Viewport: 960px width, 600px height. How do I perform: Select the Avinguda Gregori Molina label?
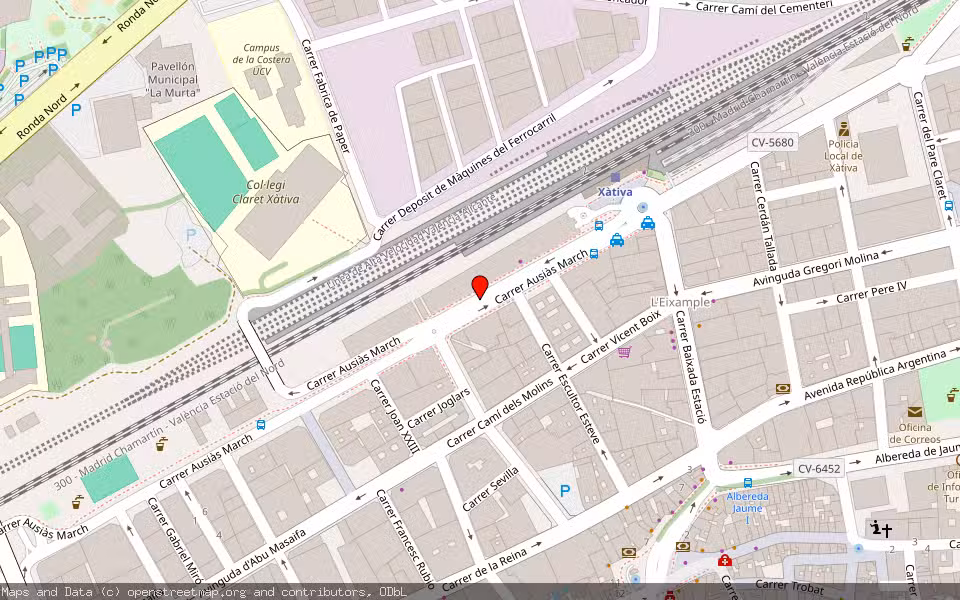pyautogui.click(x=816, y=269)
